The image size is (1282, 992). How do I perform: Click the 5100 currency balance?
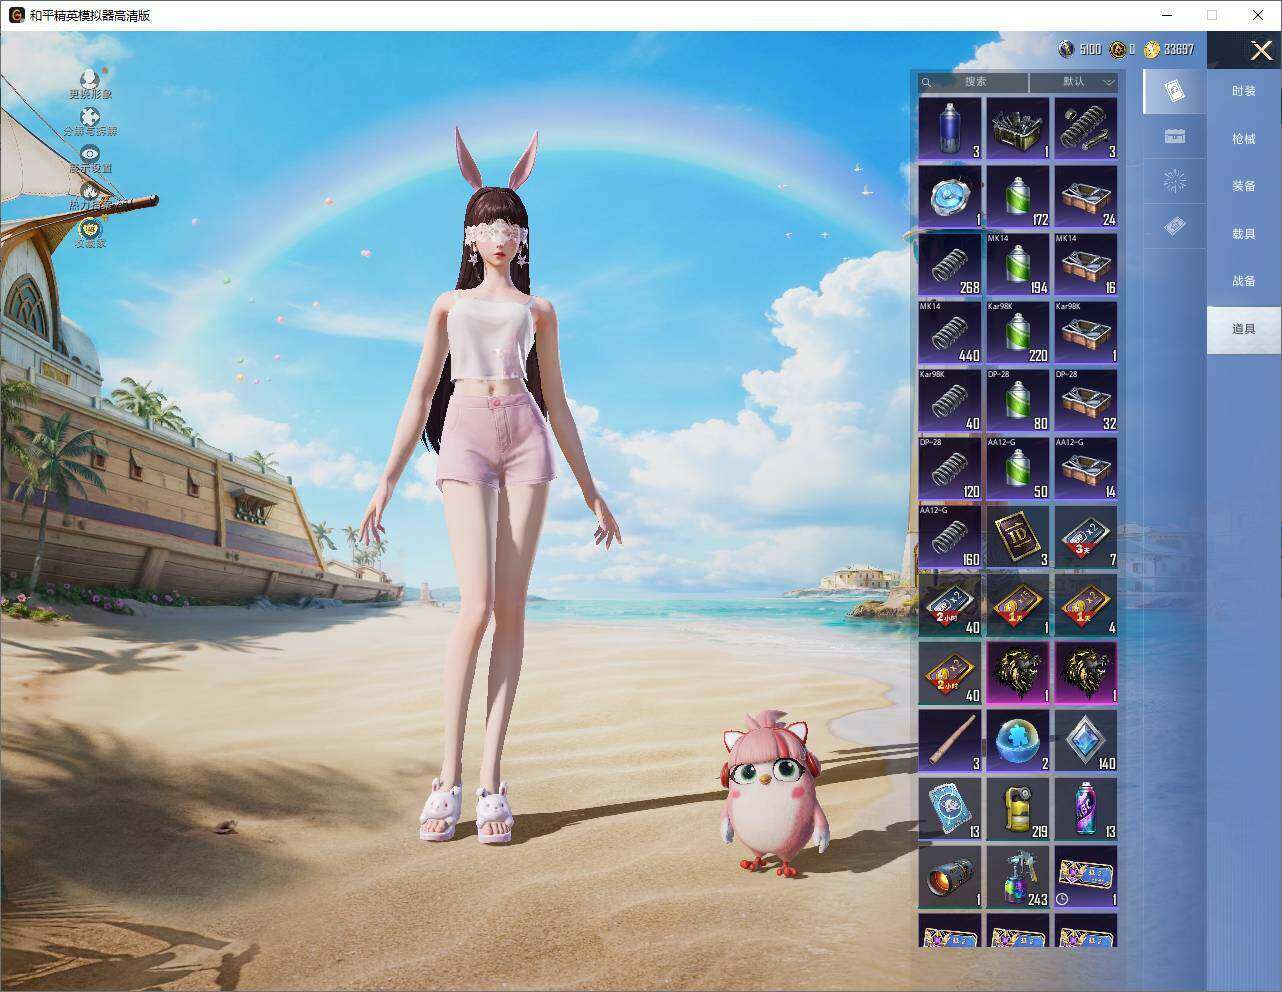1080,49
